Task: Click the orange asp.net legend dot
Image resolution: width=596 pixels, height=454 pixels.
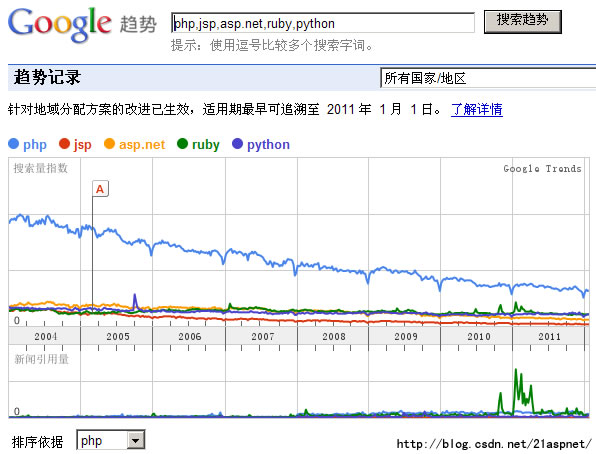Action: click(x=109, y=144)
